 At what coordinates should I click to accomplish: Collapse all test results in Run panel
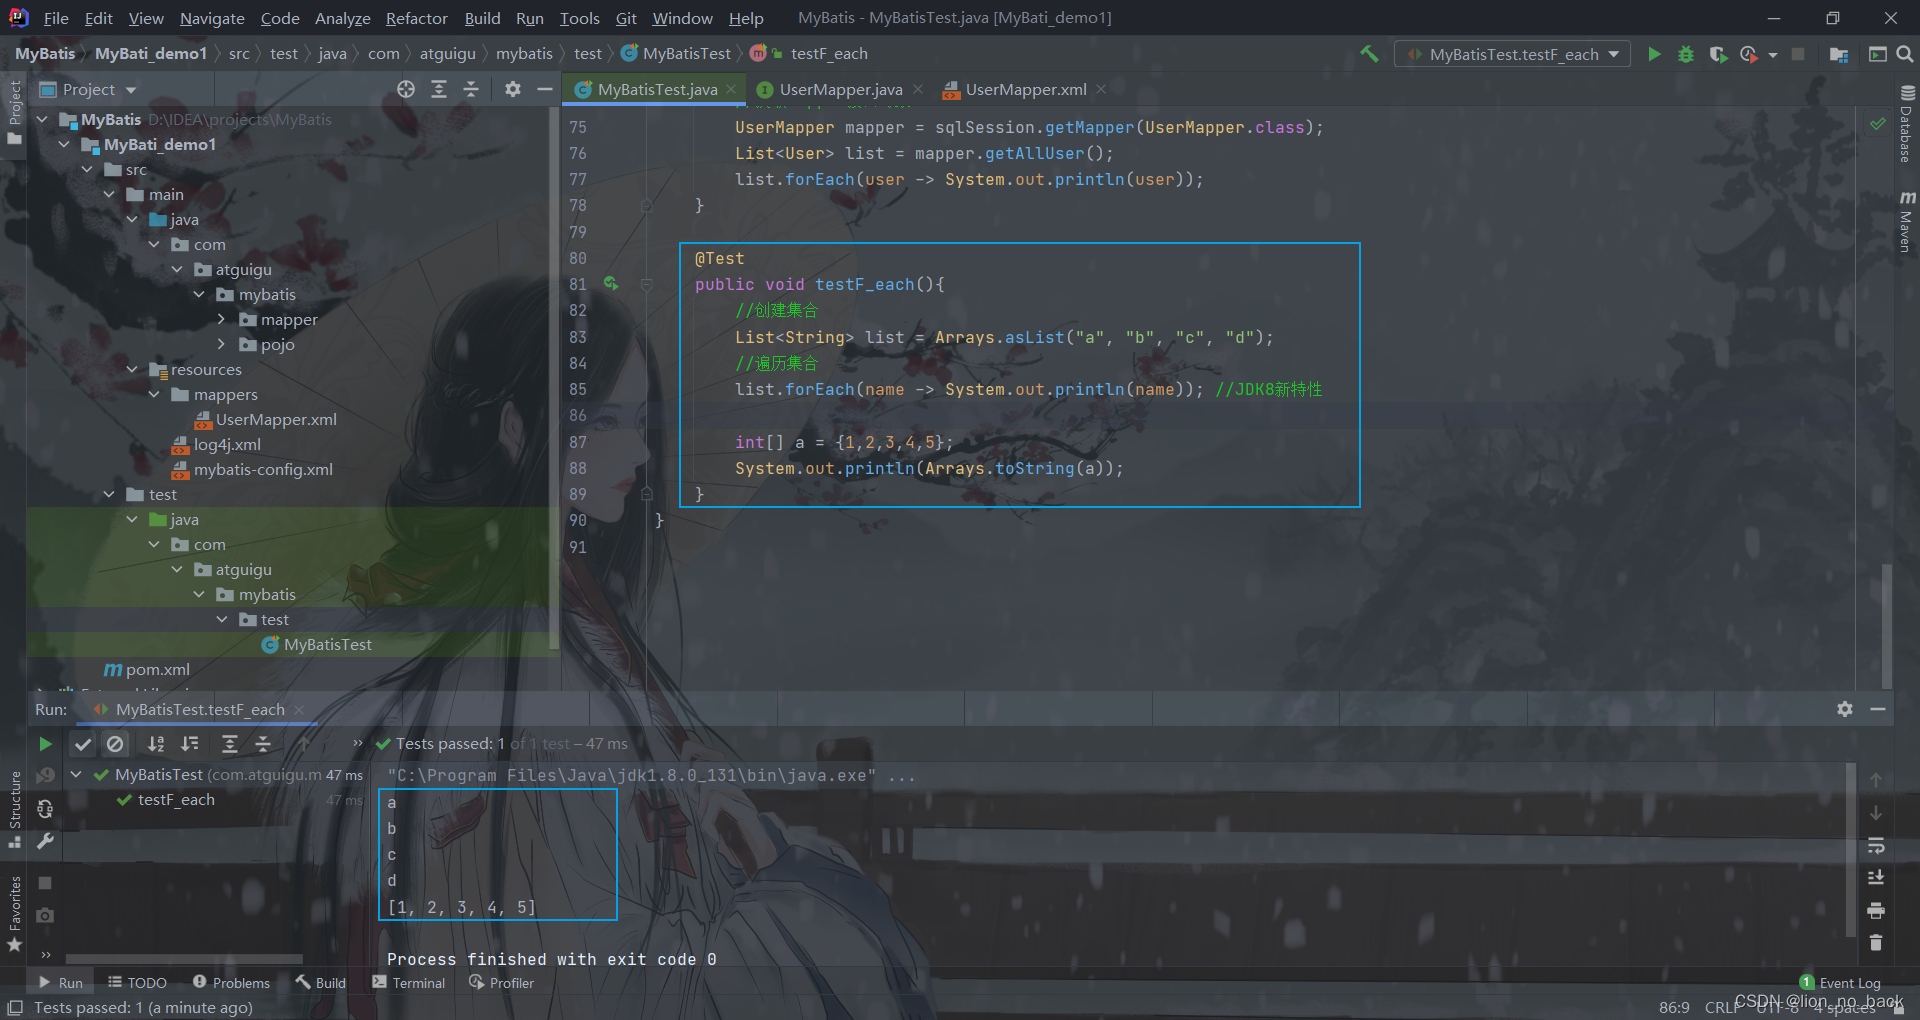click(263, 743)
